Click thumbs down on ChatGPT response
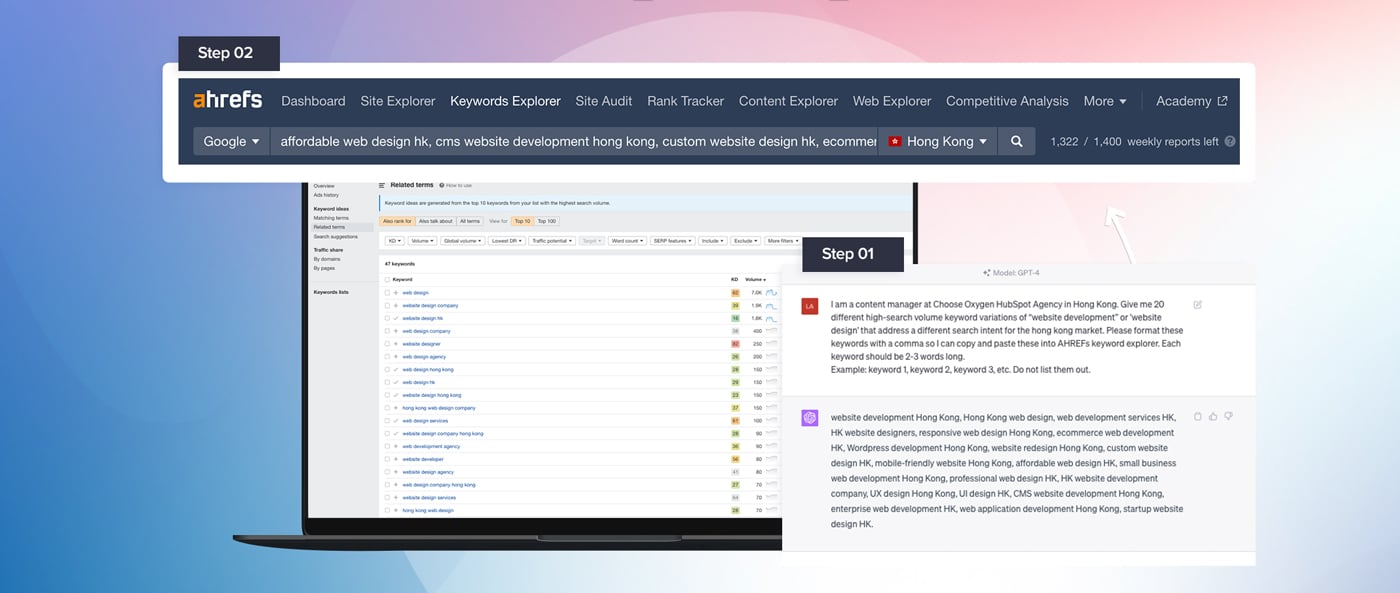Image resolution: width=1400 pixels, height=593 pixels. tap(1228, 416)
